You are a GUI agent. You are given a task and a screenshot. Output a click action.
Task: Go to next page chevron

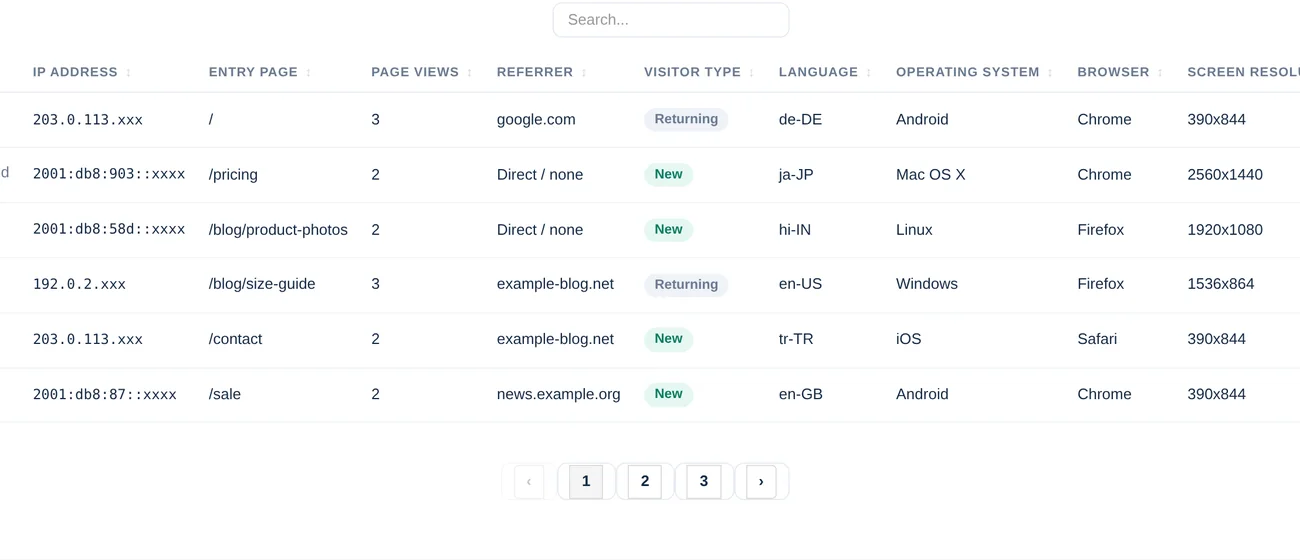coord(761,482)
